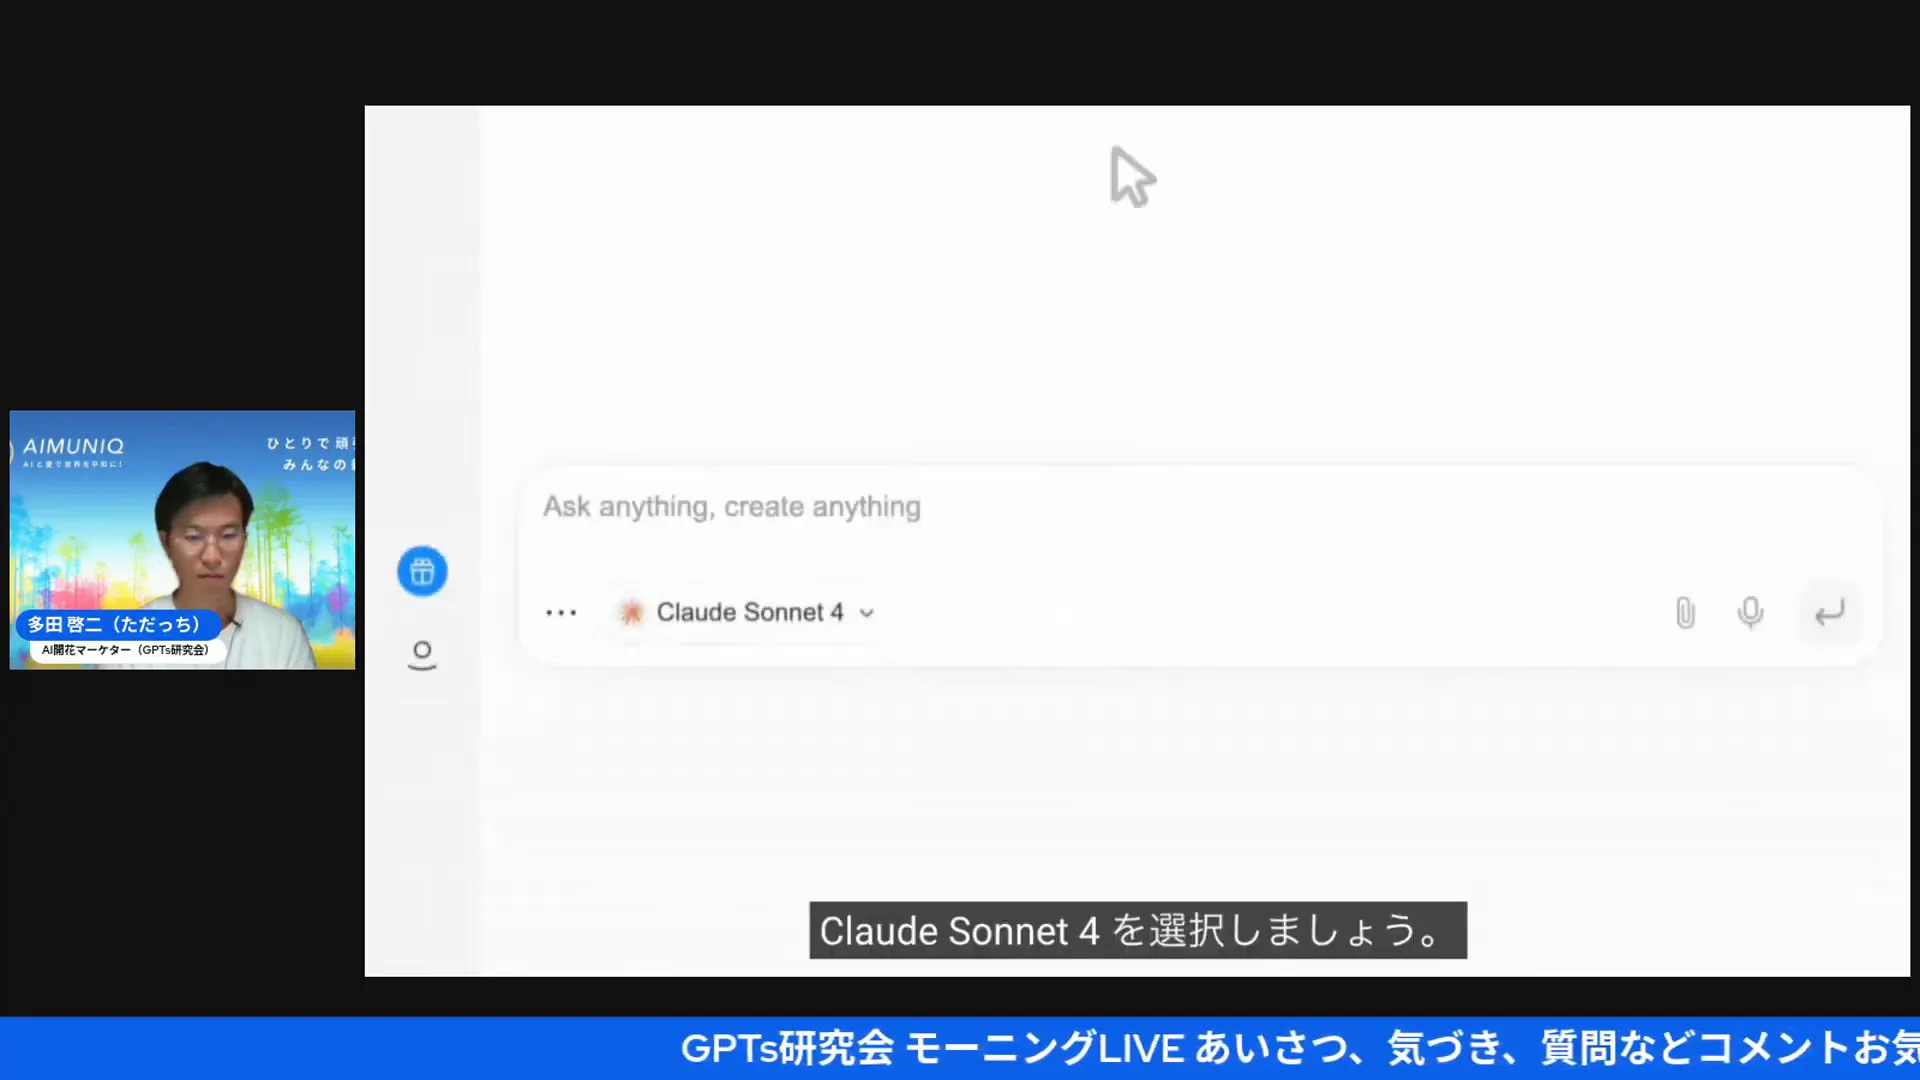Click the scrolling ticker text "GPTs研究会 モーニングLIVE"
Screen dimensions: 1920x1080
pyautogui.click(x=932, y=1048)
